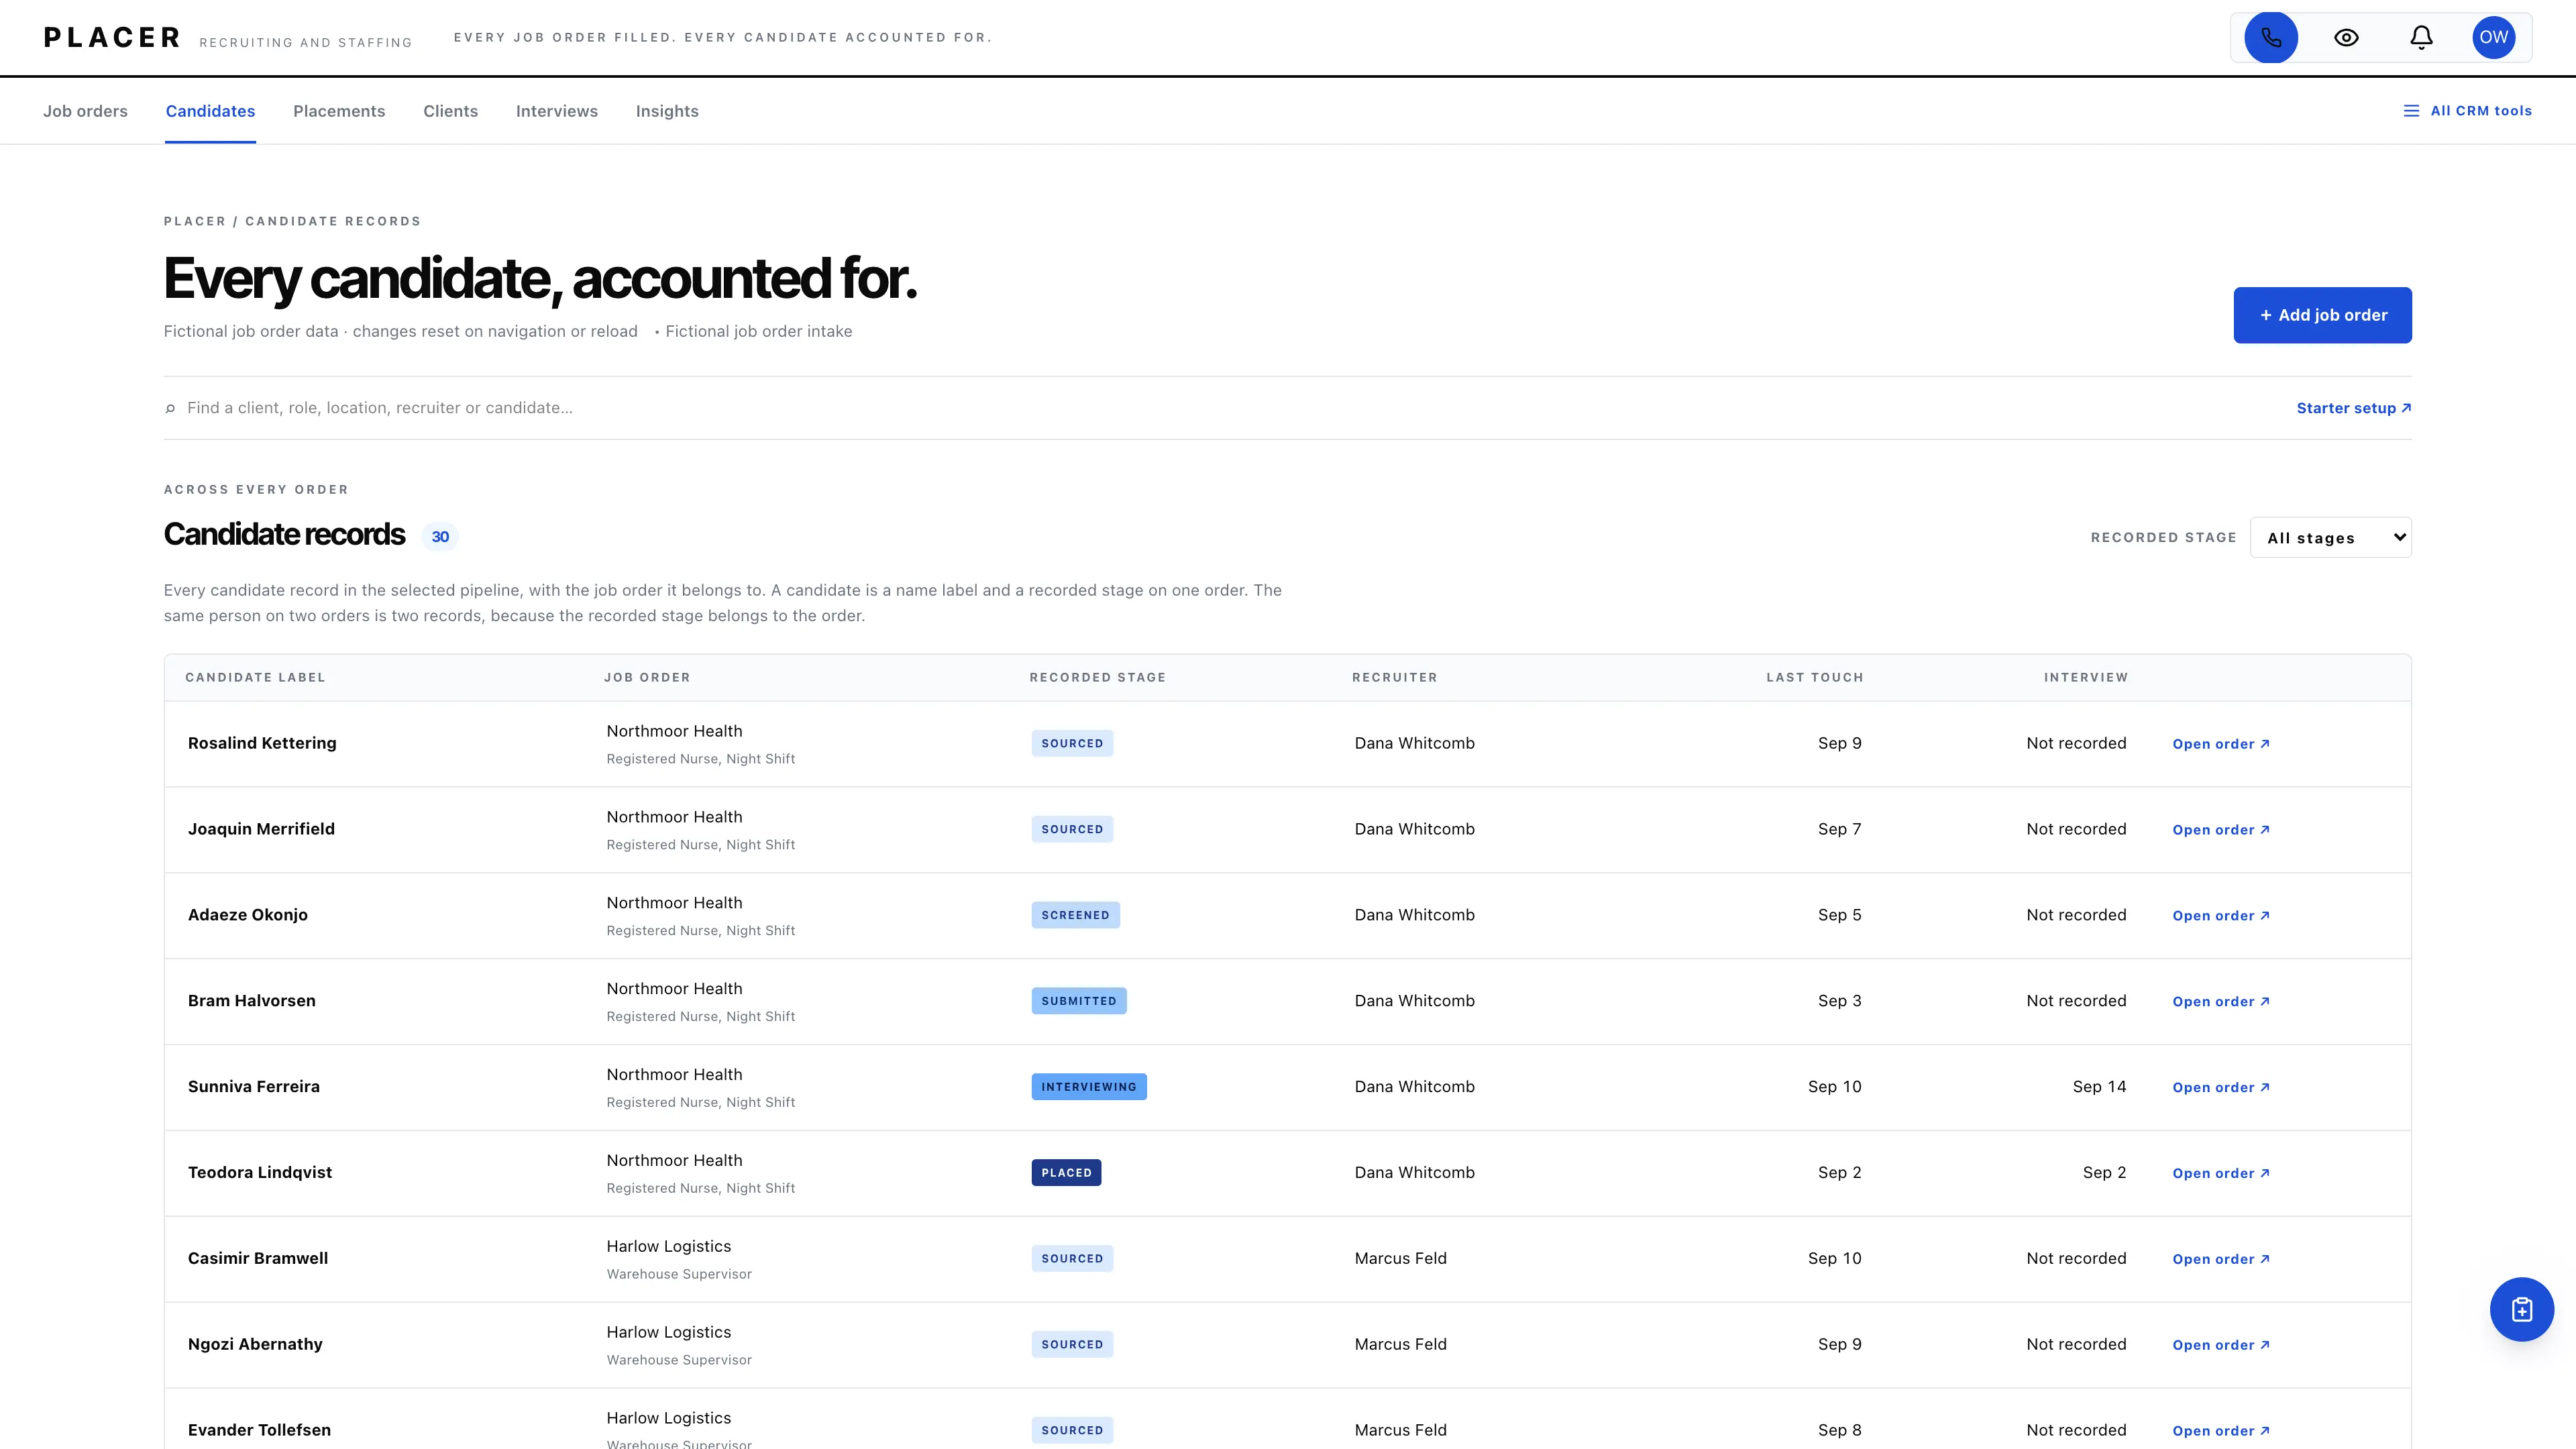Go to the Interviews tab
Viewport: 2576px width, 1449px height.
tap(557, 111)
